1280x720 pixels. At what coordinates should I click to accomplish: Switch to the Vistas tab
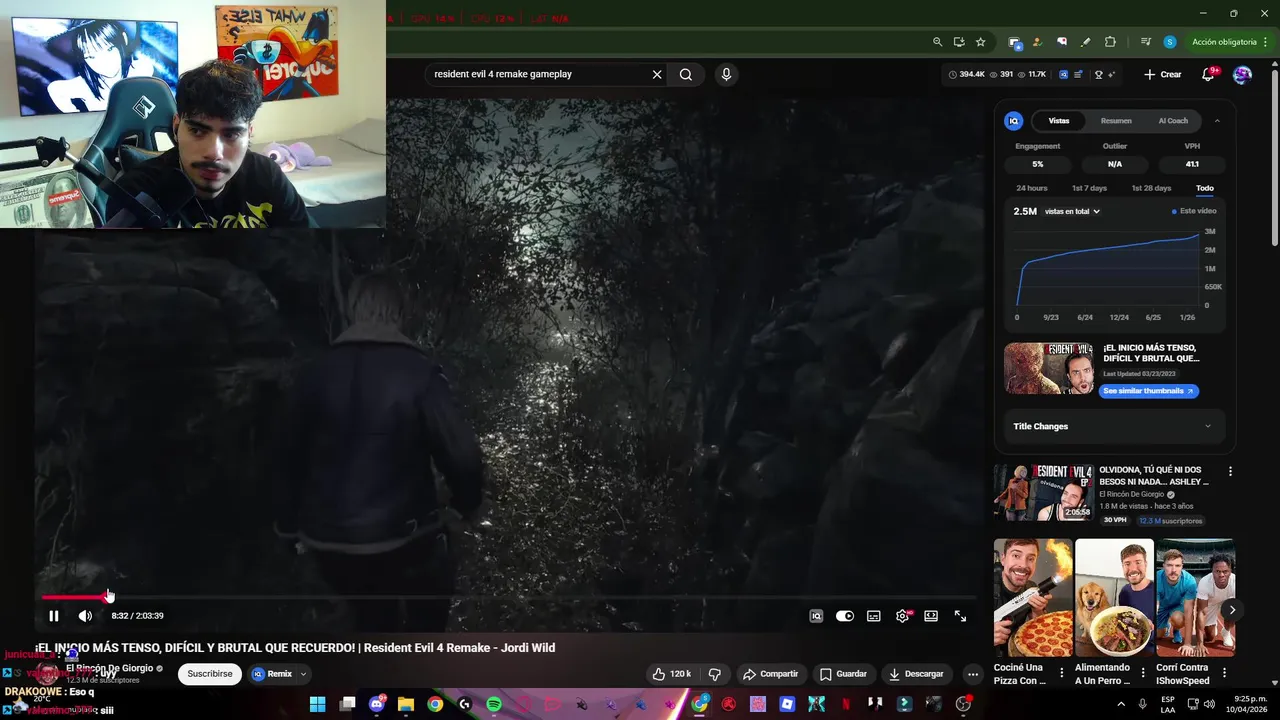click(x=1059, y=121)
